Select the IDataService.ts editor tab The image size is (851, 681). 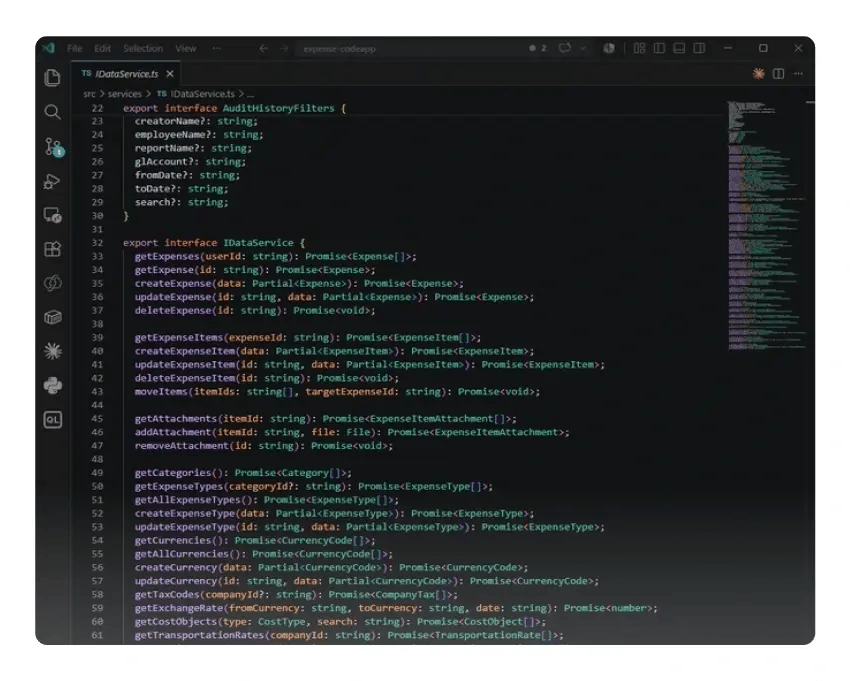(x=127, y=73)
